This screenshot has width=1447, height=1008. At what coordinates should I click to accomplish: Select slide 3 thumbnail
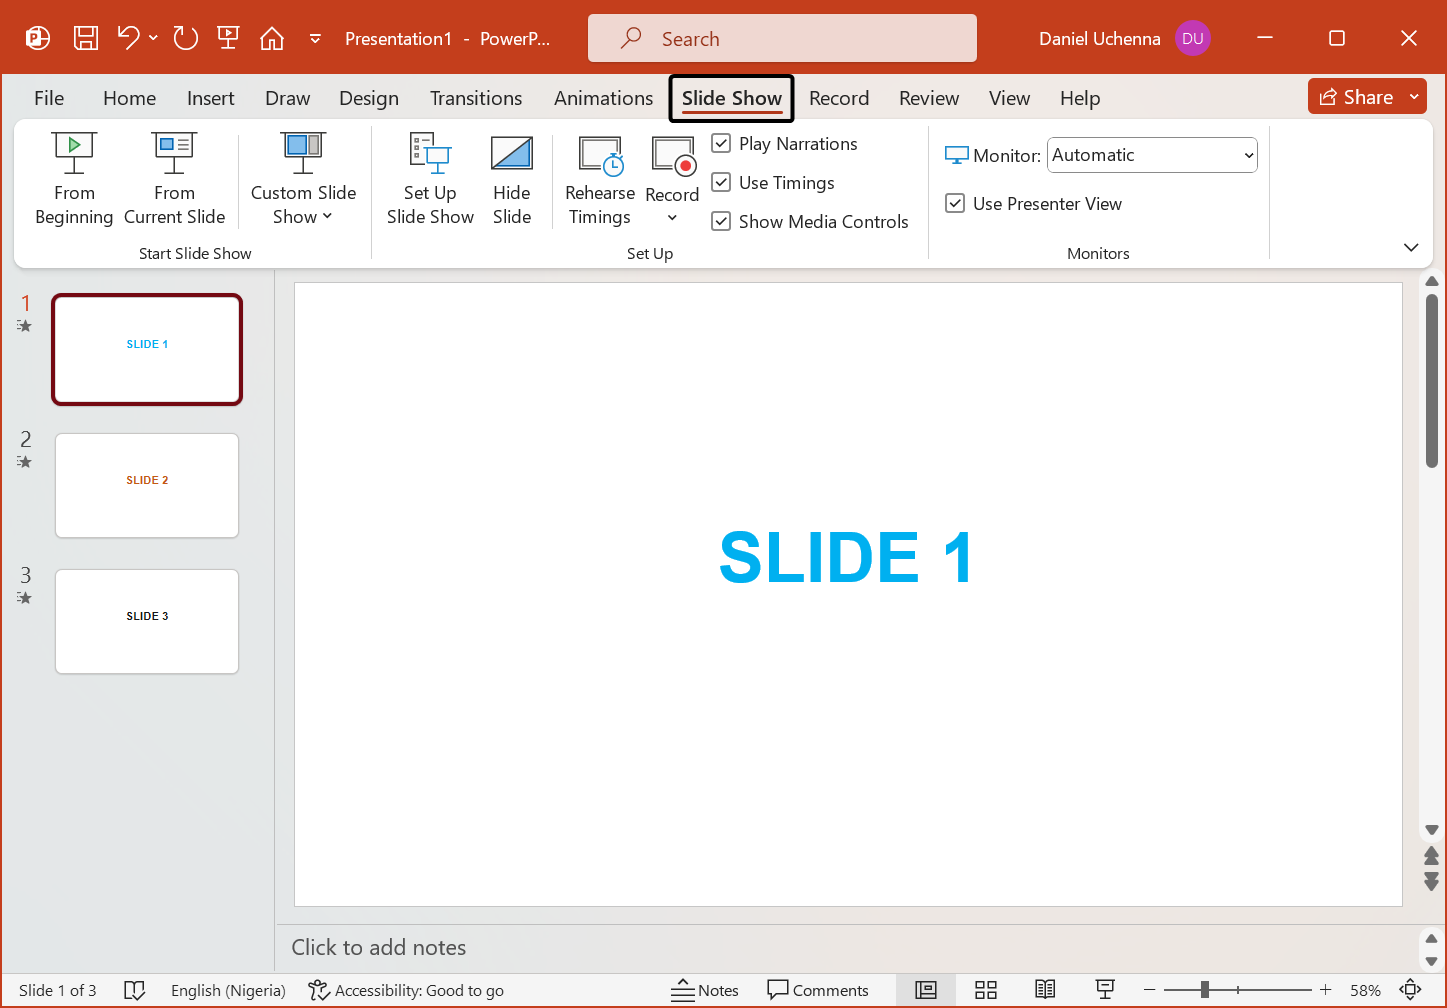[x=146, y=621]
